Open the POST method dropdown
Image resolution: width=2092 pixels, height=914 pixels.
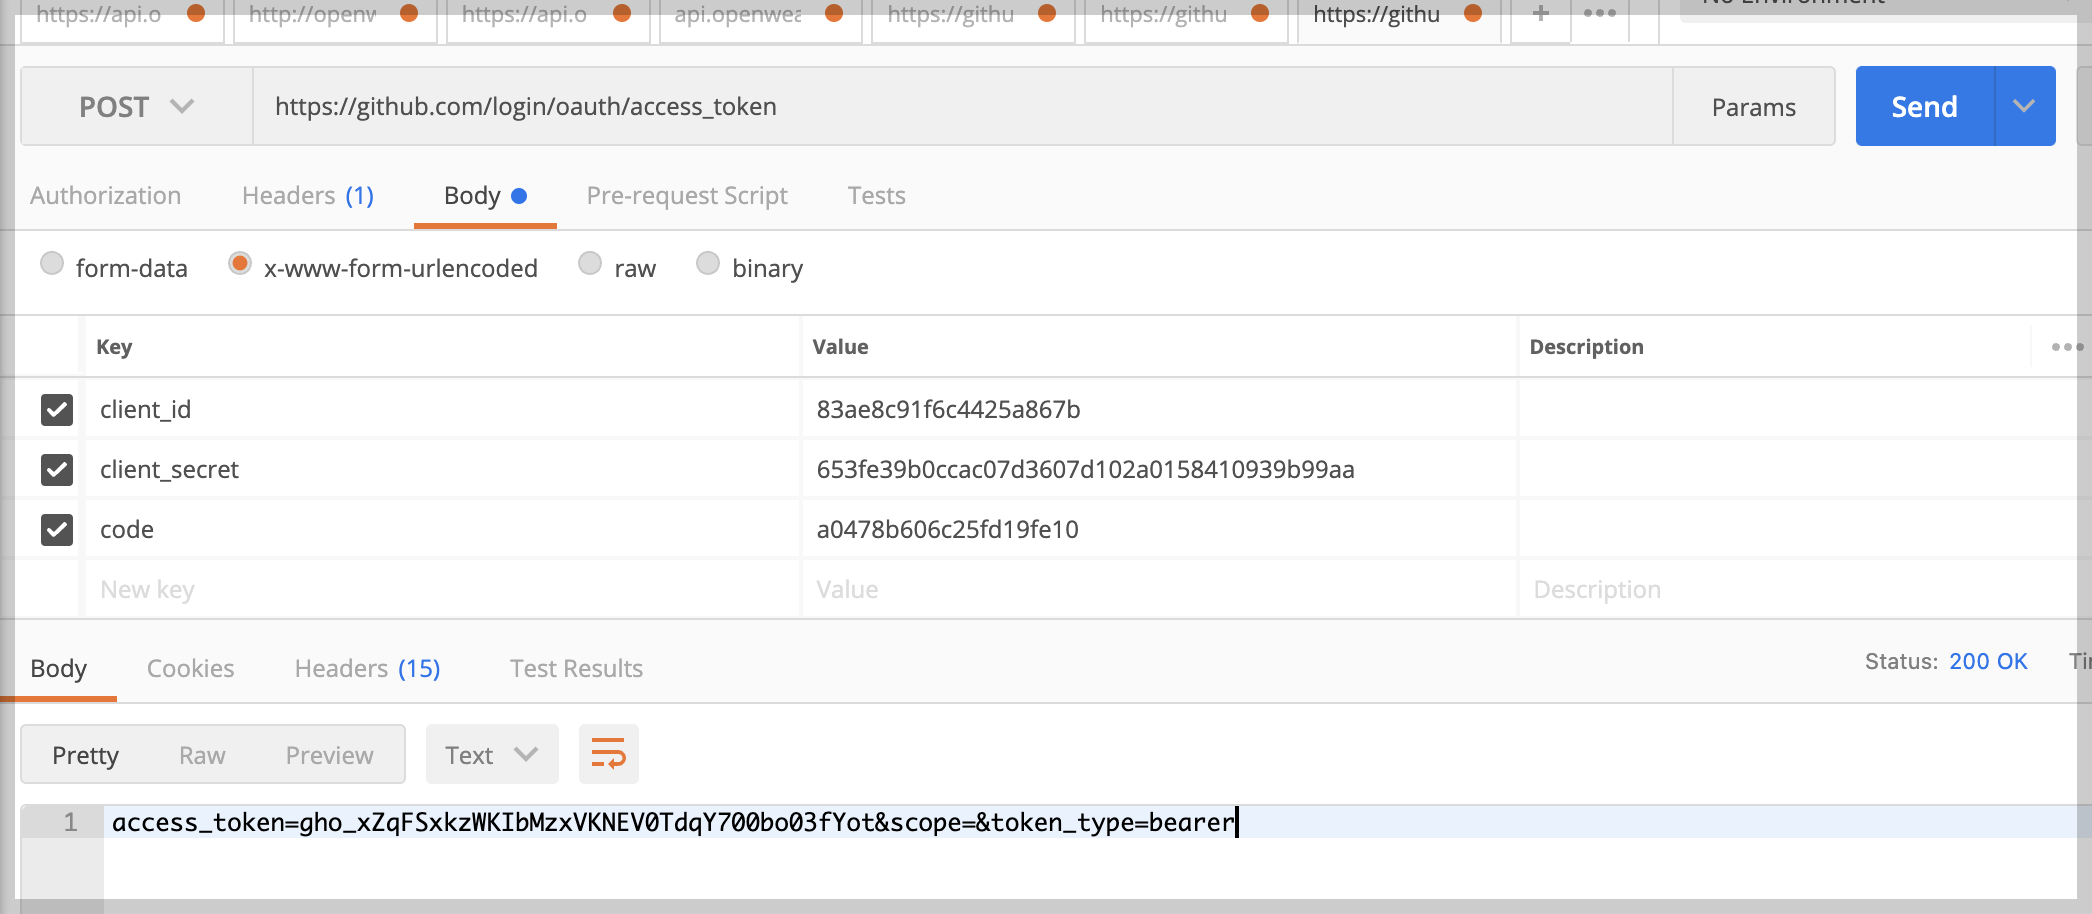(137, 106)
